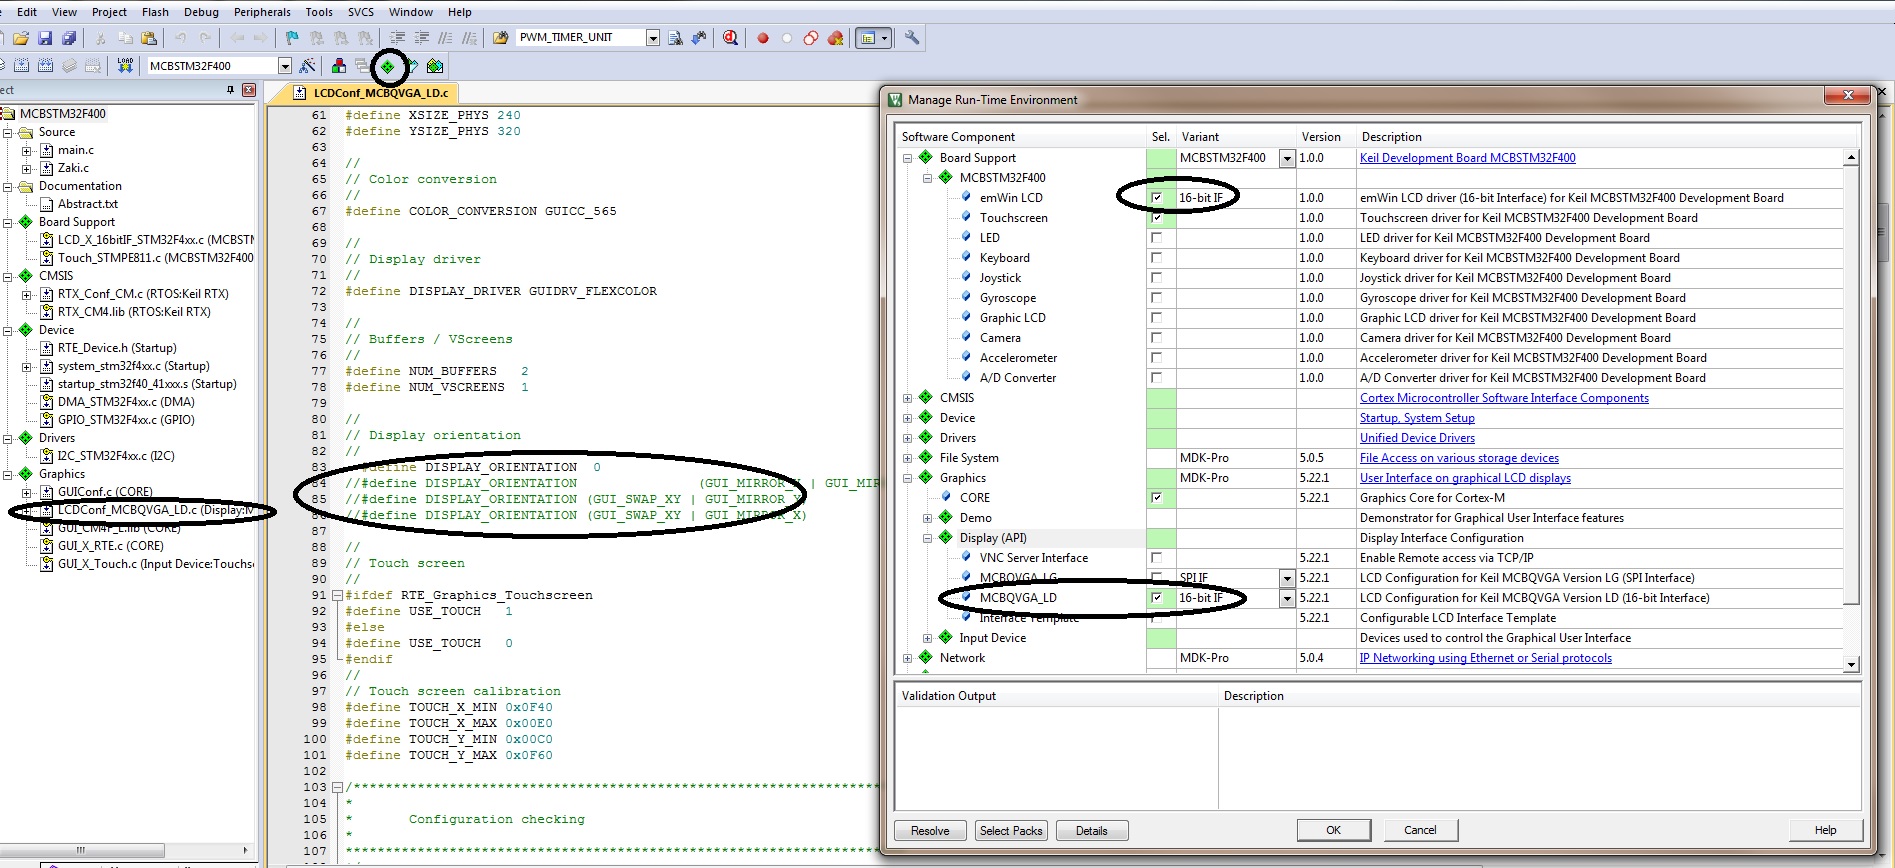Expand the File System component node
1895x868 pixels.
(908, 458)
